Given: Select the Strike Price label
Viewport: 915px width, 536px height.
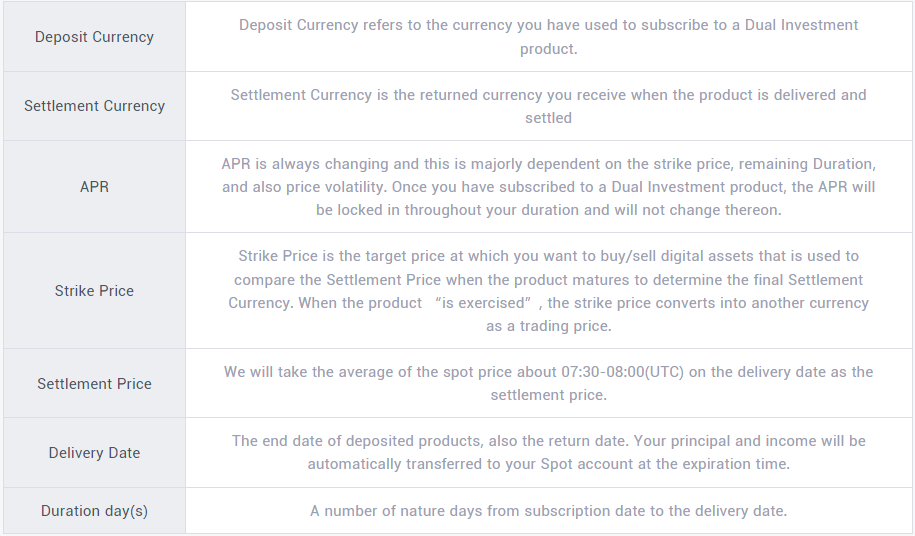Looking at the screenshot, I should [94, 290].
